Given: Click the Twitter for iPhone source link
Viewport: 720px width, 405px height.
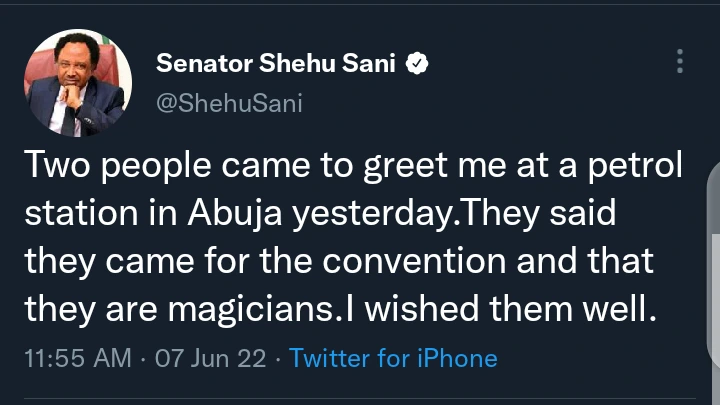Looking at the screenshot, I should (x=393, y=357).
